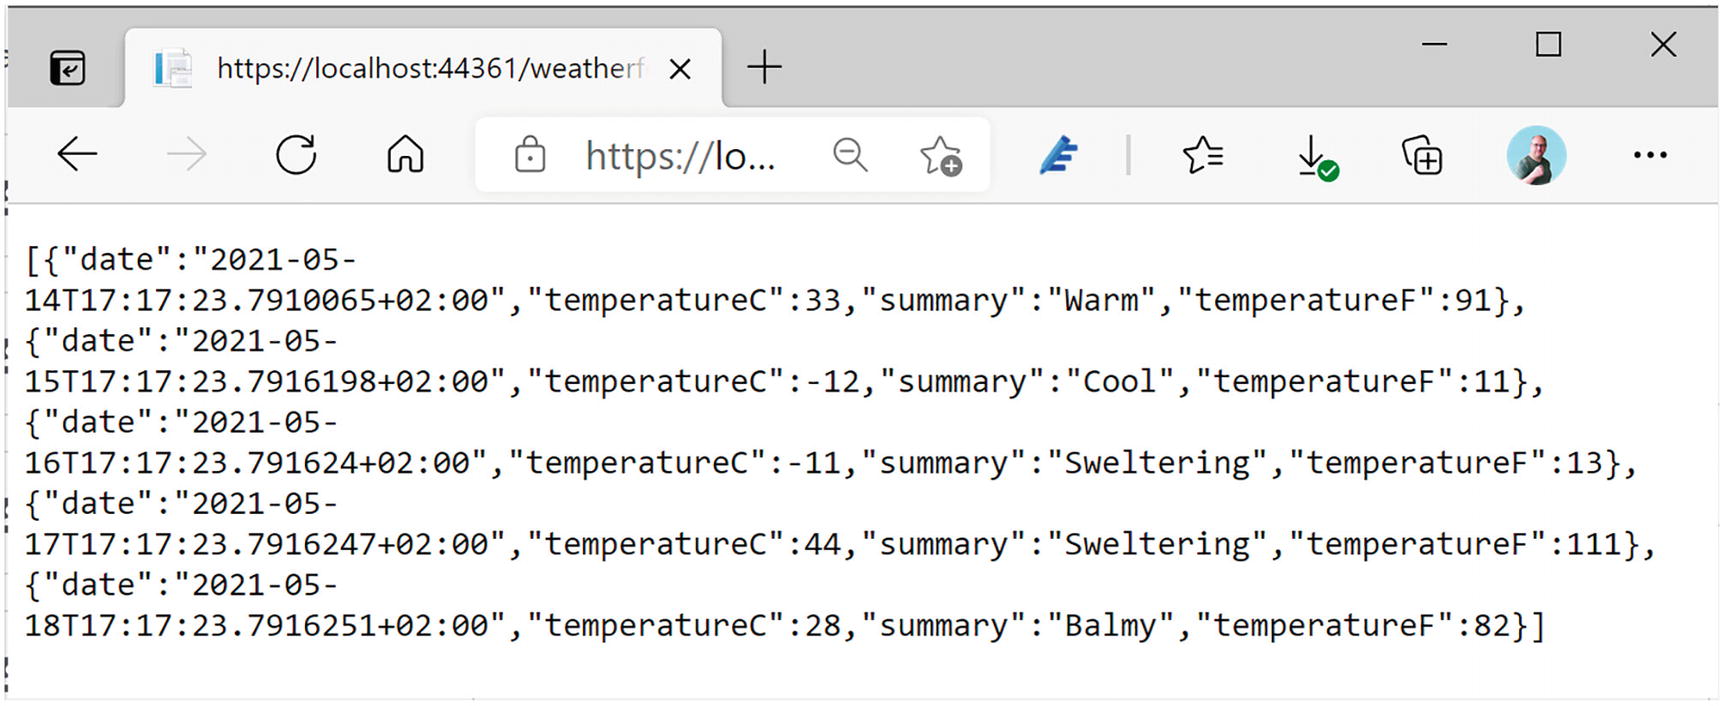Viewport: 1725px width, 706px height.
Task: Click the address bar URL text
Action: click(x=680, y=156)
